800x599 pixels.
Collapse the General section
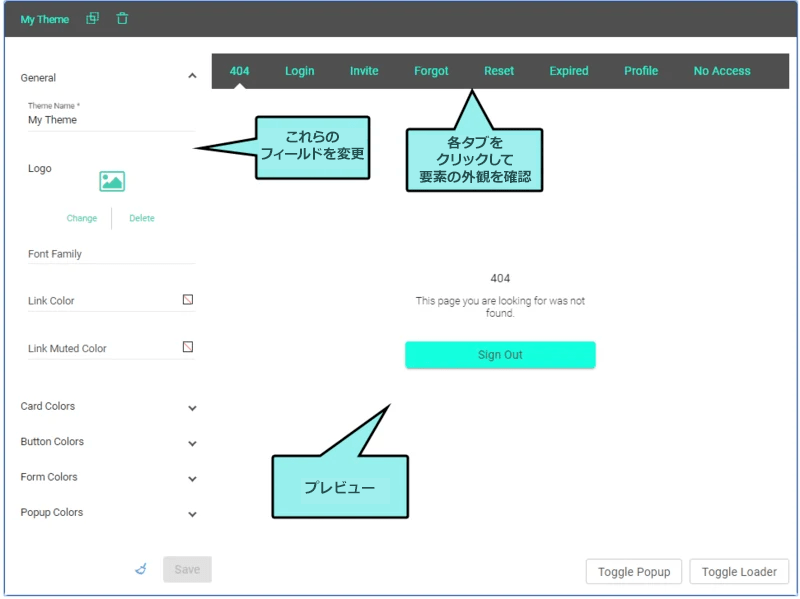point(192,76)
